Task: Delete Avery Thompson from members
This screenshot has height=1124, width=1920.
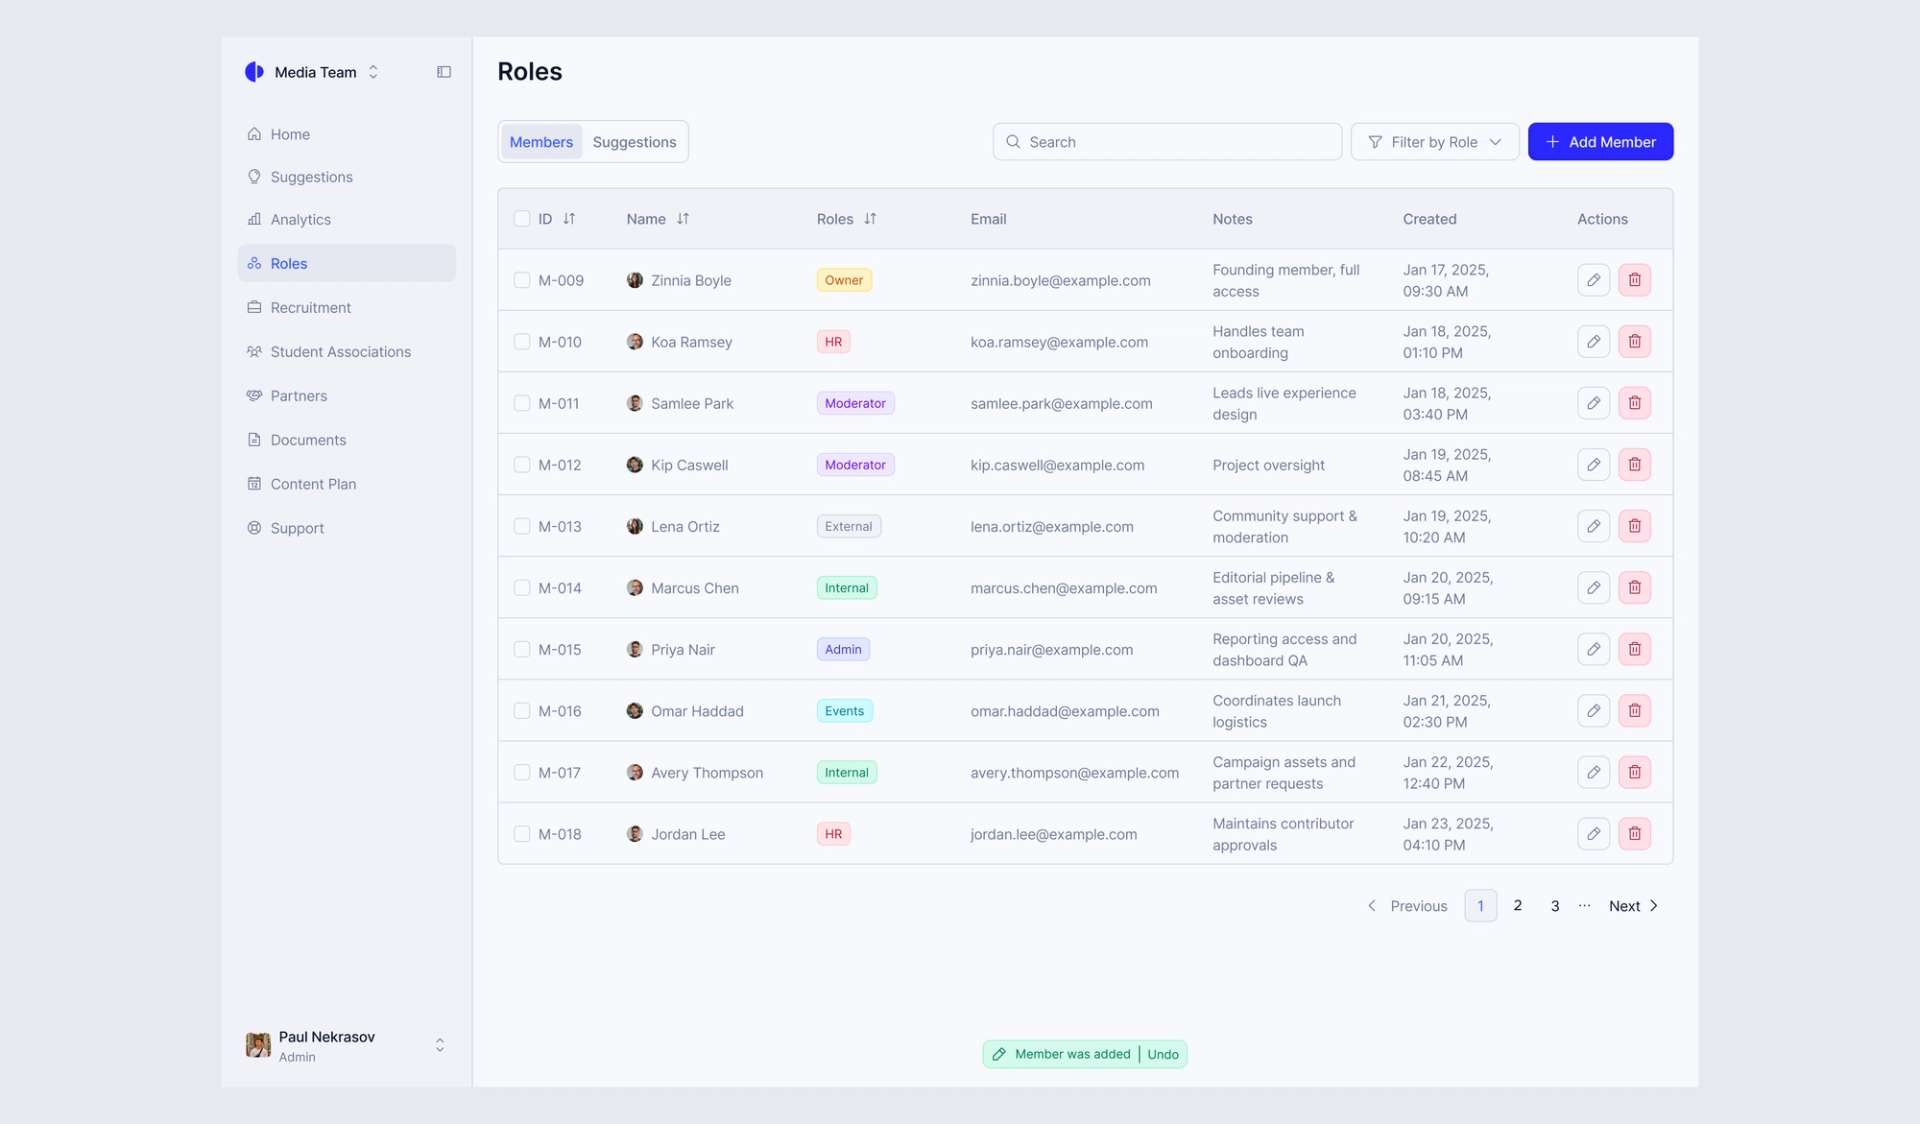Action: tap(1634, 772)
